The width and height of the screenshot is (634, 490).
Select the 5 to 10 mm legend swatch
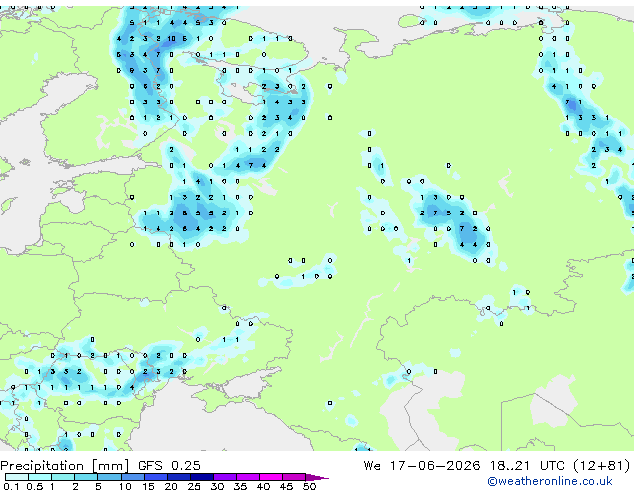point(109,477)
